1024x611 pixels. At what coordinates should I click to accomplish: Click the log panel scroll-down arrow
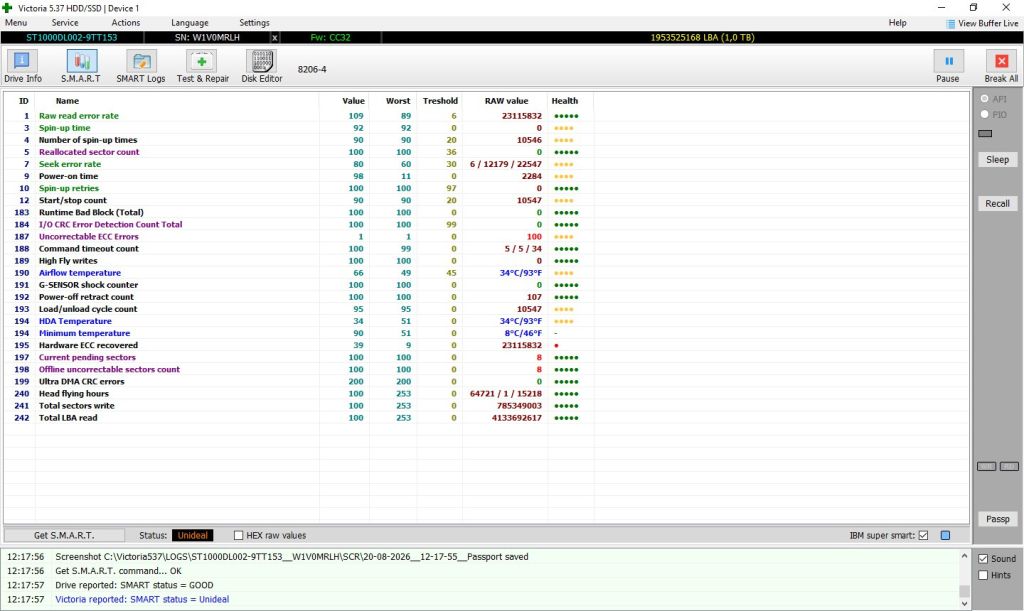[x=964, y=604]
